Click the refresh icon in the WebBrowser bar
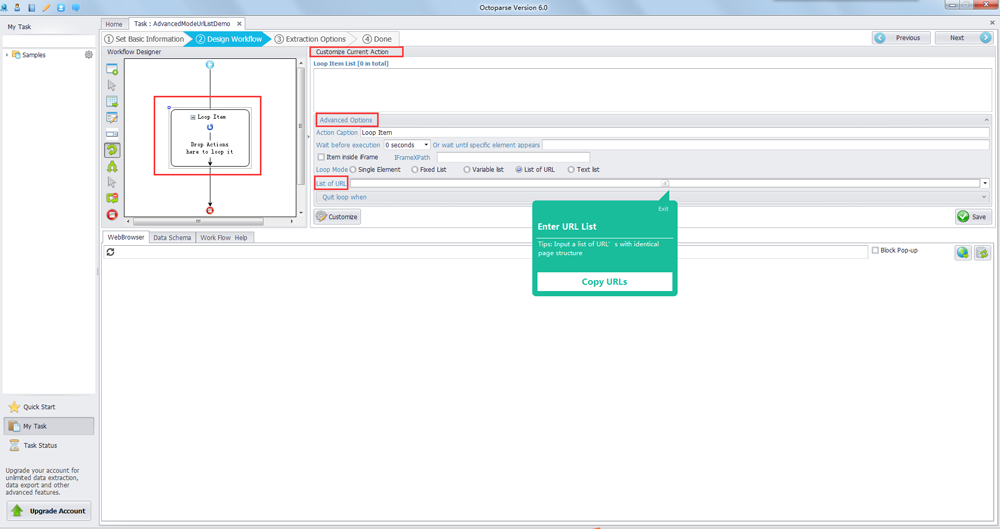The height and width of the screenshot is (529, 1000). click(111, 253)
